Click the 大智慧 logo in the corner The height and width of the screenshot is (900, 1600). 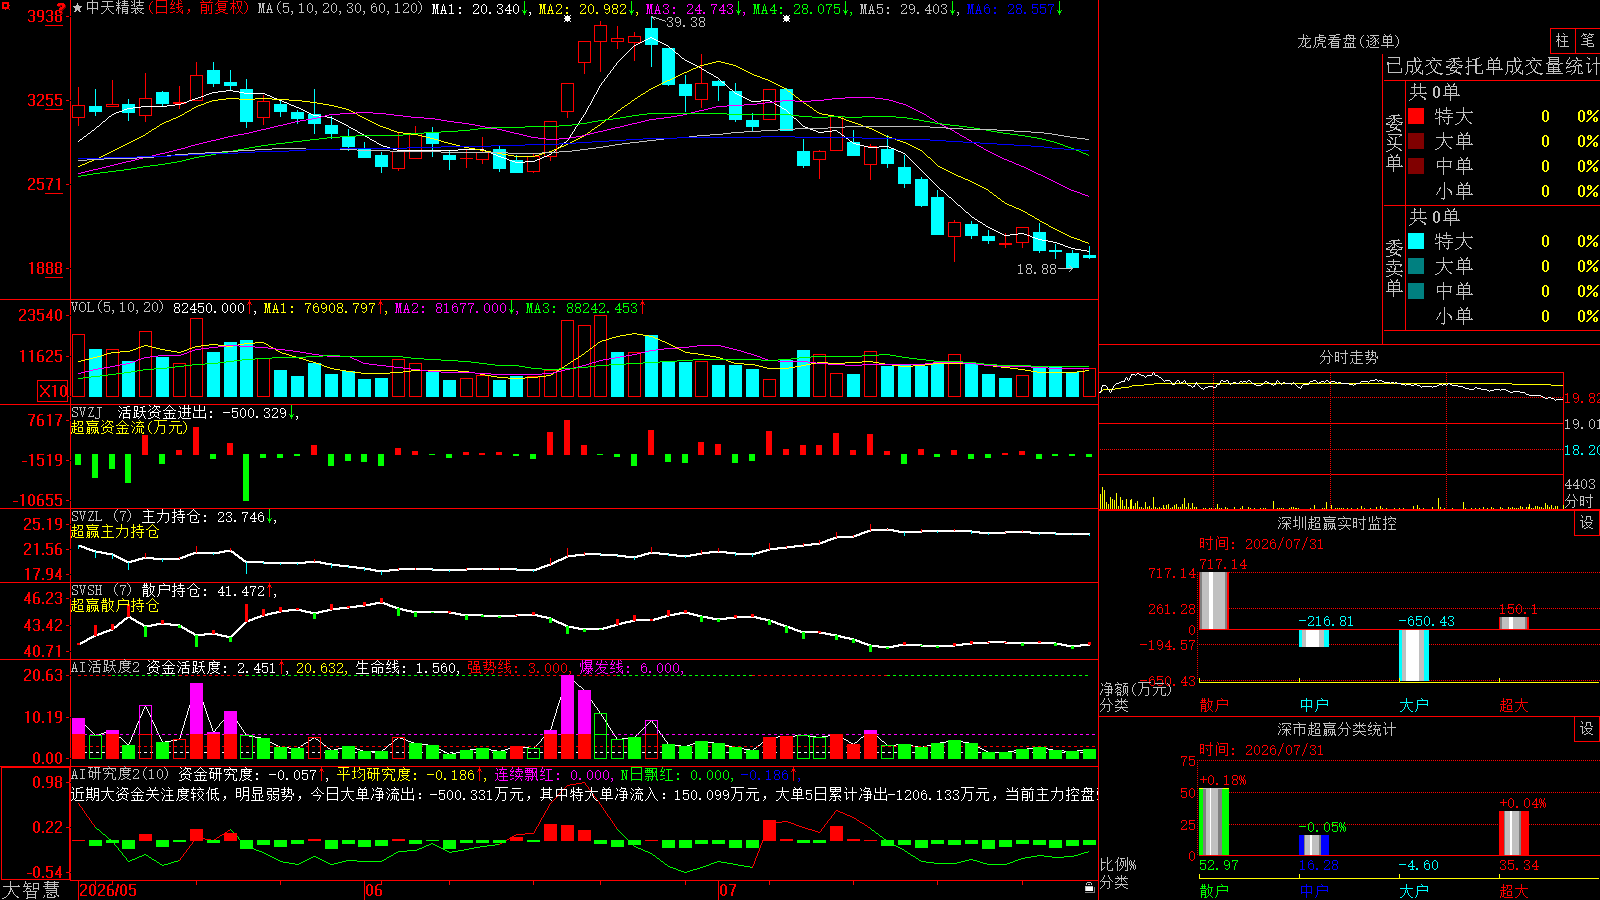(x=31, y=890)
